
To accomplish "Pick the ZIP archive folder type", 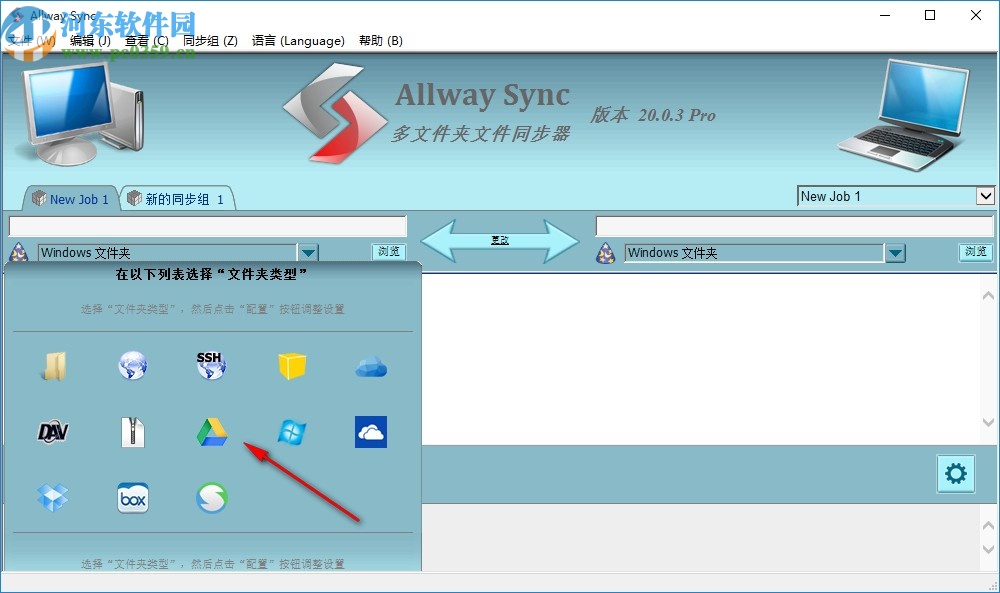I will click(133, 431).
